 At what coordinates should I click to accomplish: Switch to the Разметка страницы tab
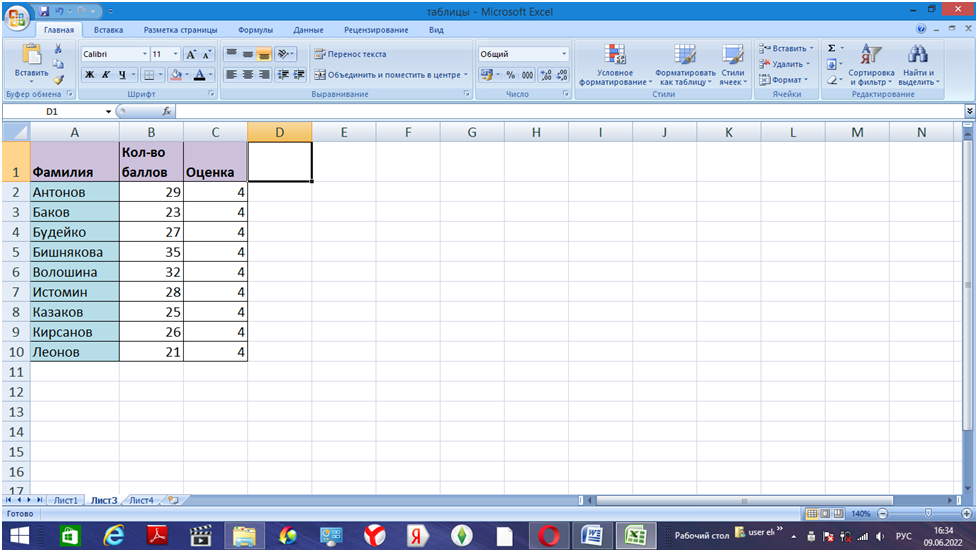pyautogui.click(x=180, y=30)
